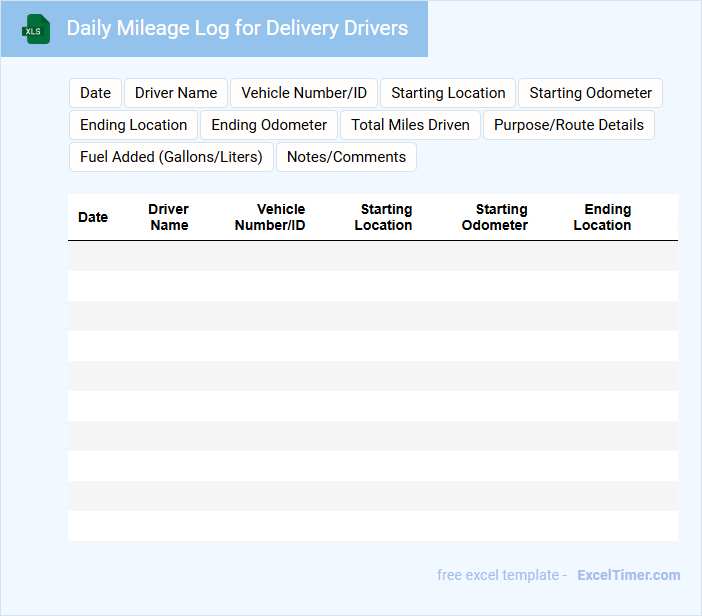Open the ExcelTimer.com link

tap(628, 575)
